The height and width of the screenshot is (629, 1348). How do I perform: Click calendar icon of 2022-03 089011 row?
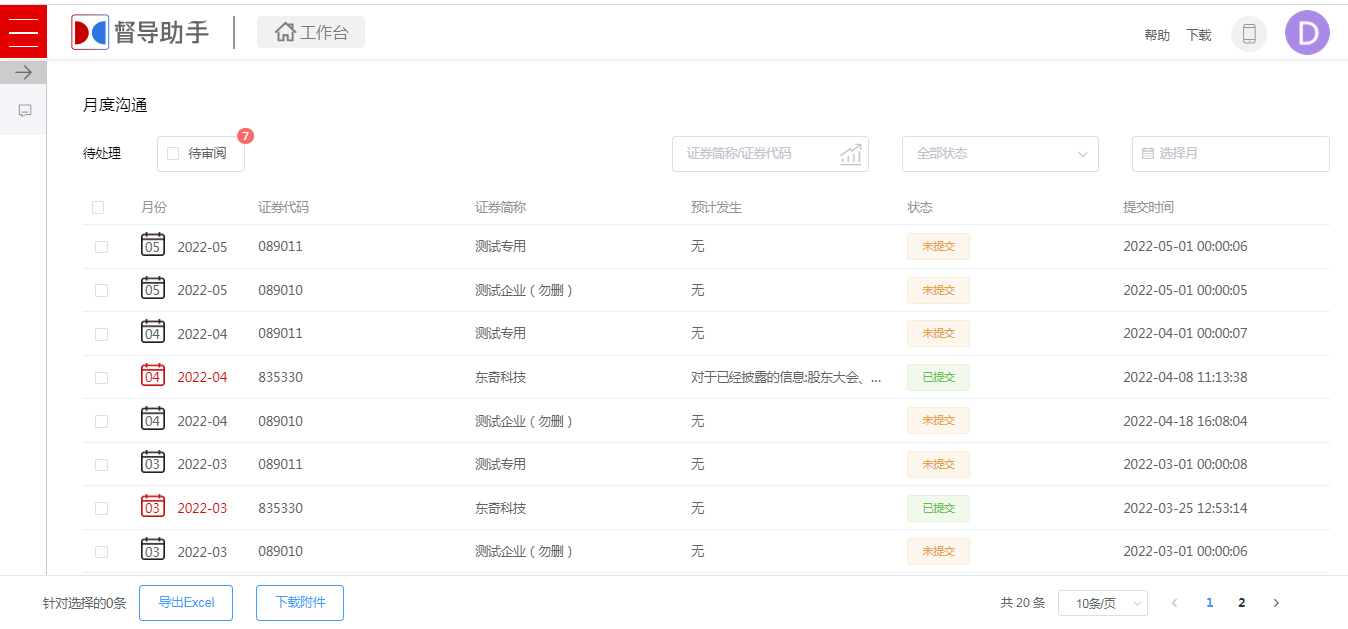click(153, 463)
